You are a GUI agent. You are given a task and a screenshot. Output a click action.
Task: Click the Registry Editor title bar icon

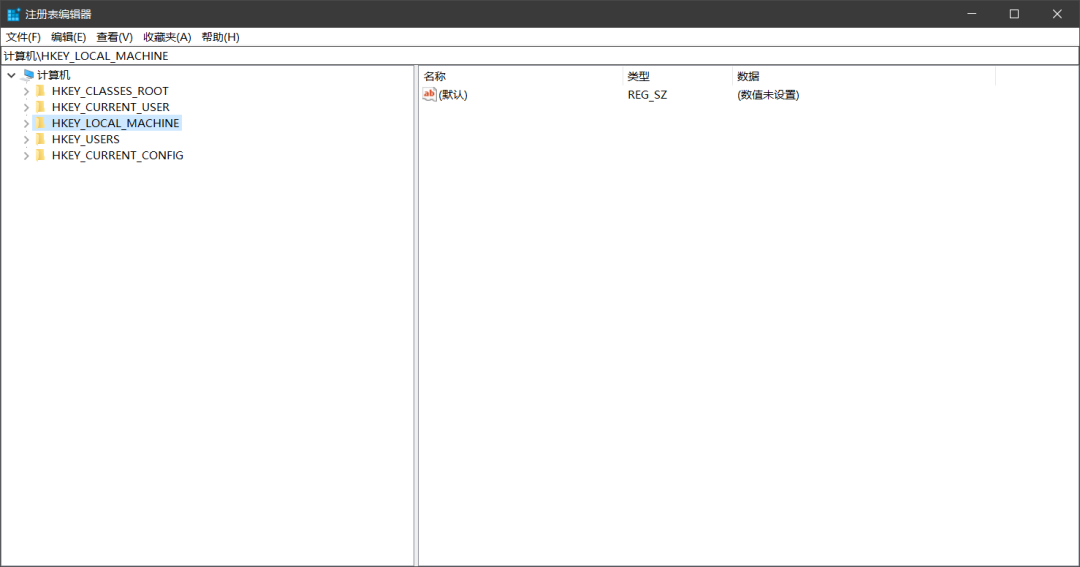(x=13, y=14)
